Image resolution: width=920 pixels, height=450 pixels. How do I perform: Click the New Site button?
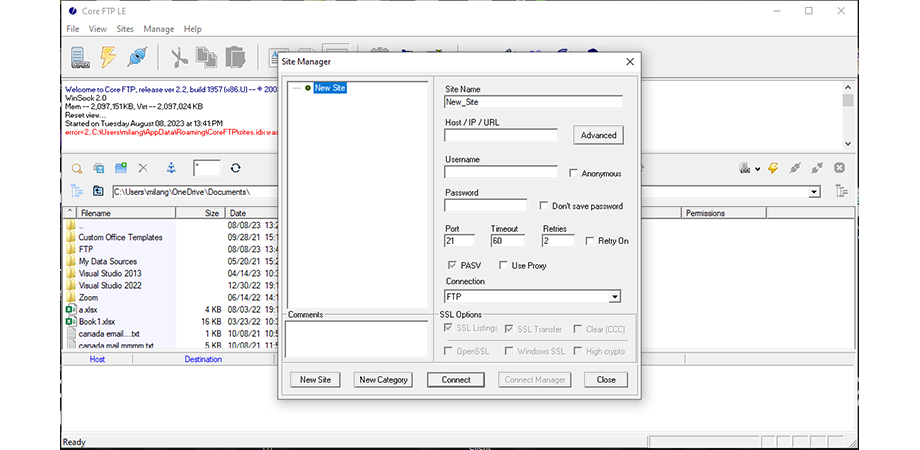[x=315, y=380]
